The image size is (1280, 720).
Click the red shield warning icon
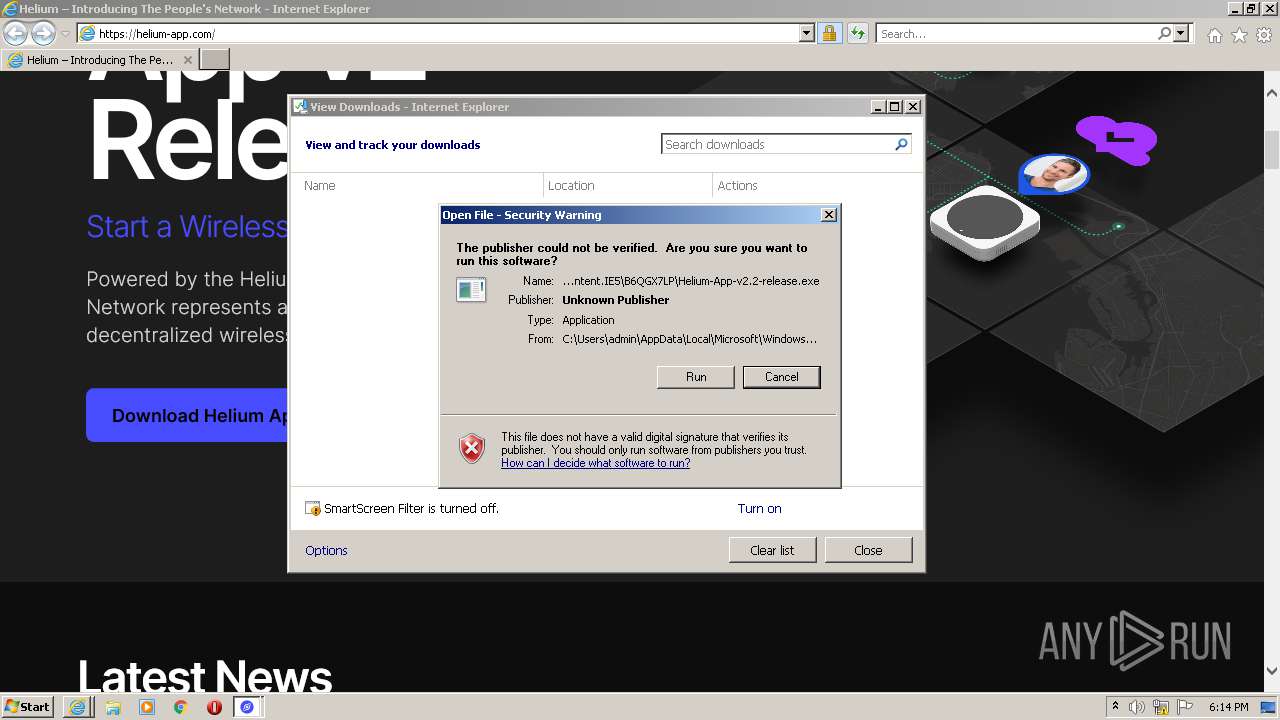point(472,448)
